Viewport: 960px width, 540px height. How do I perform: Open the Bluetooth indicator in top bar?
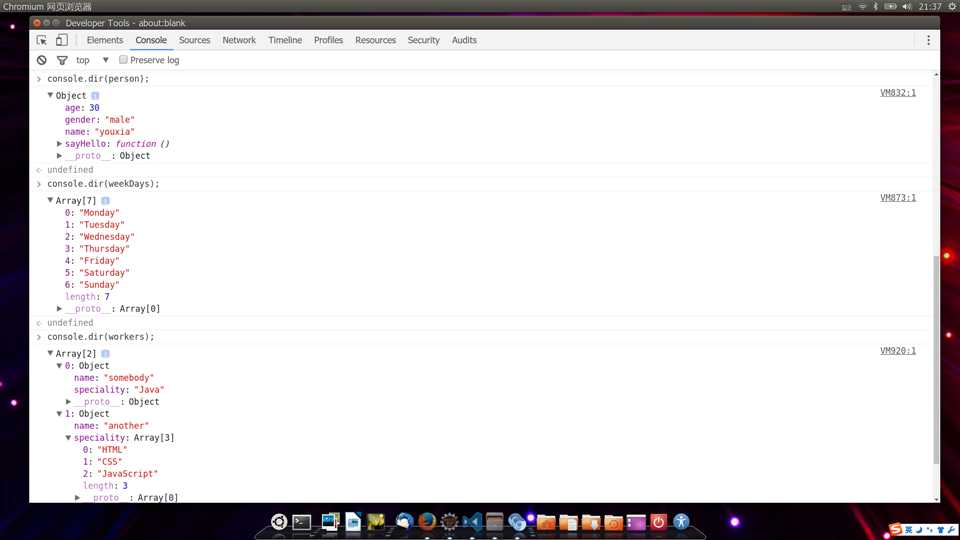coord(876,7)
